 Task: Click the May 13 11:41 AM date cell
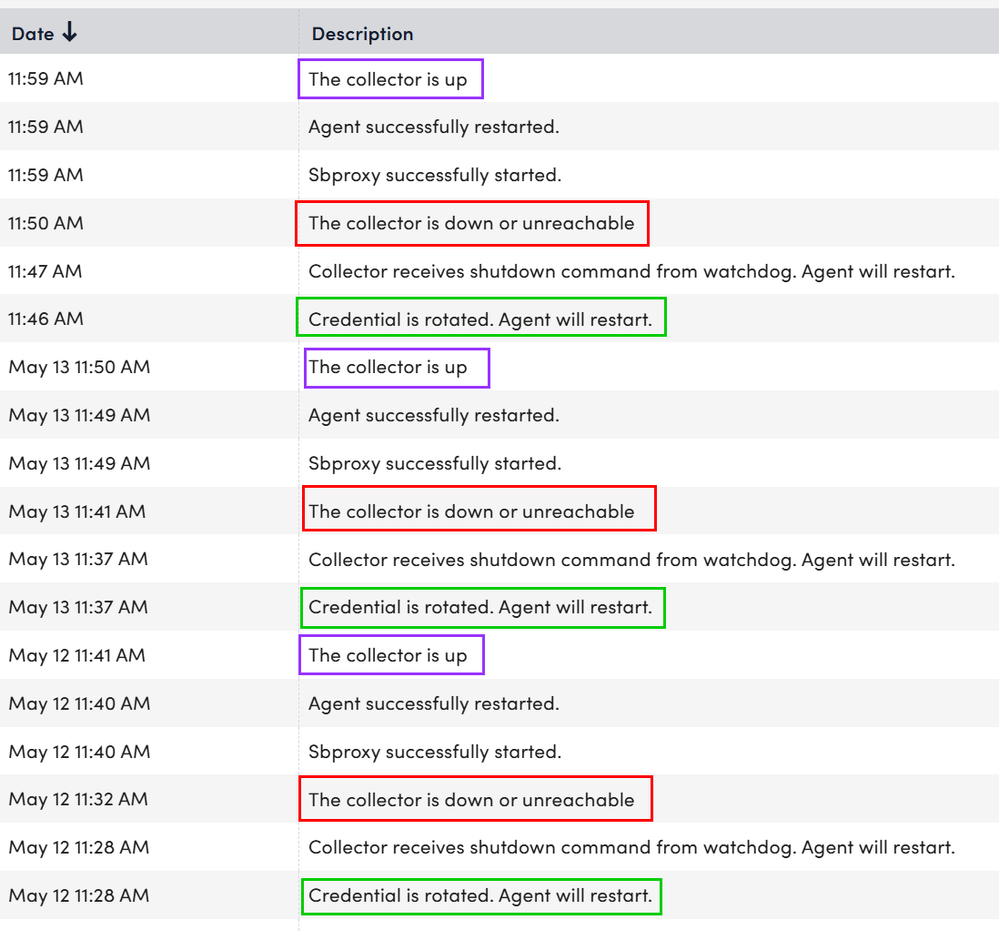pyautogui.click(x=77, y=512)
